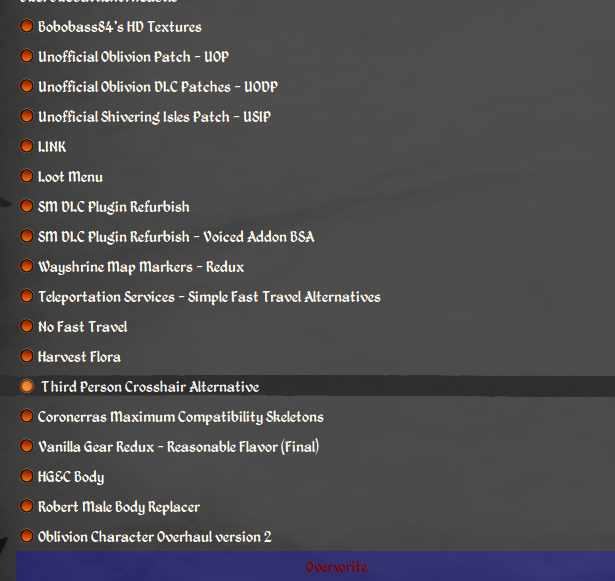615x581 pixels.
Task: Select Wayshrine Map Markers - Redux entry
Action: click(x=141, y=267)
